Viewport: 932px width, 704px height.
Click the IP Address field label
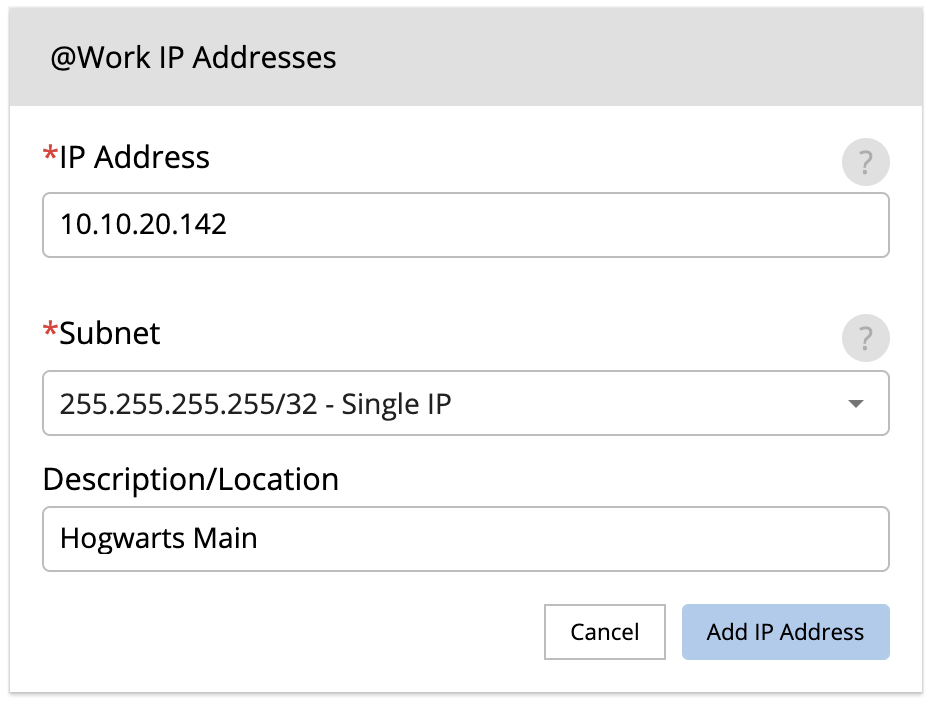click(134, 158)
